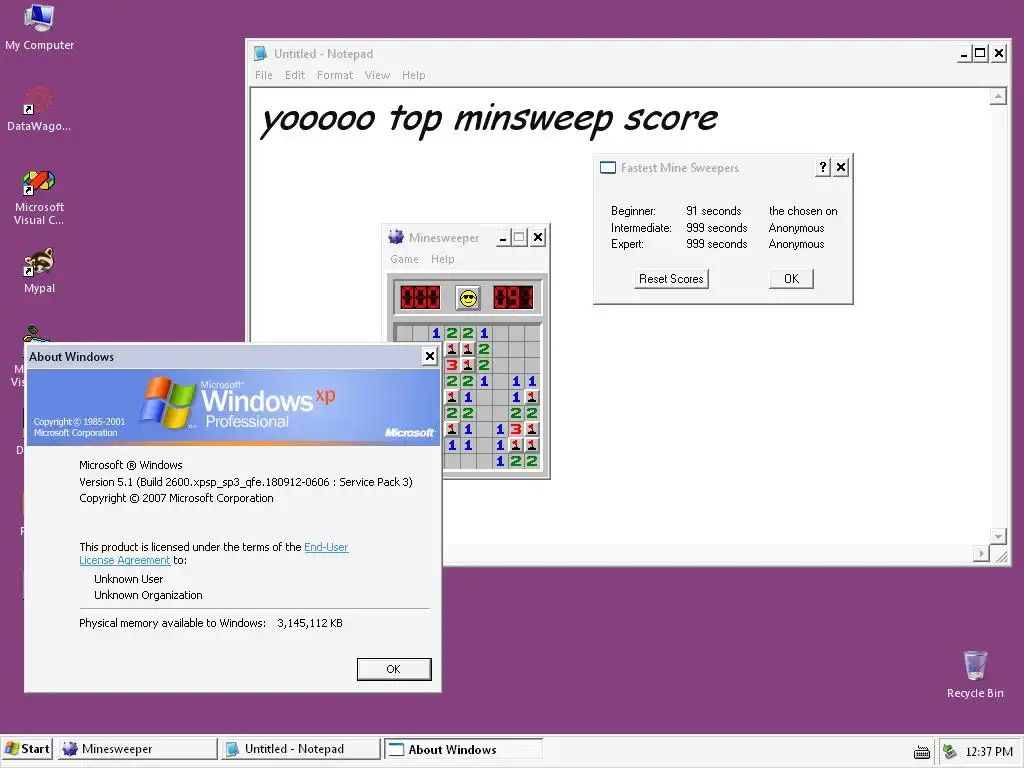Click OK in About Windows dialog
The image size is (1024, 768).
pos(394,669)
